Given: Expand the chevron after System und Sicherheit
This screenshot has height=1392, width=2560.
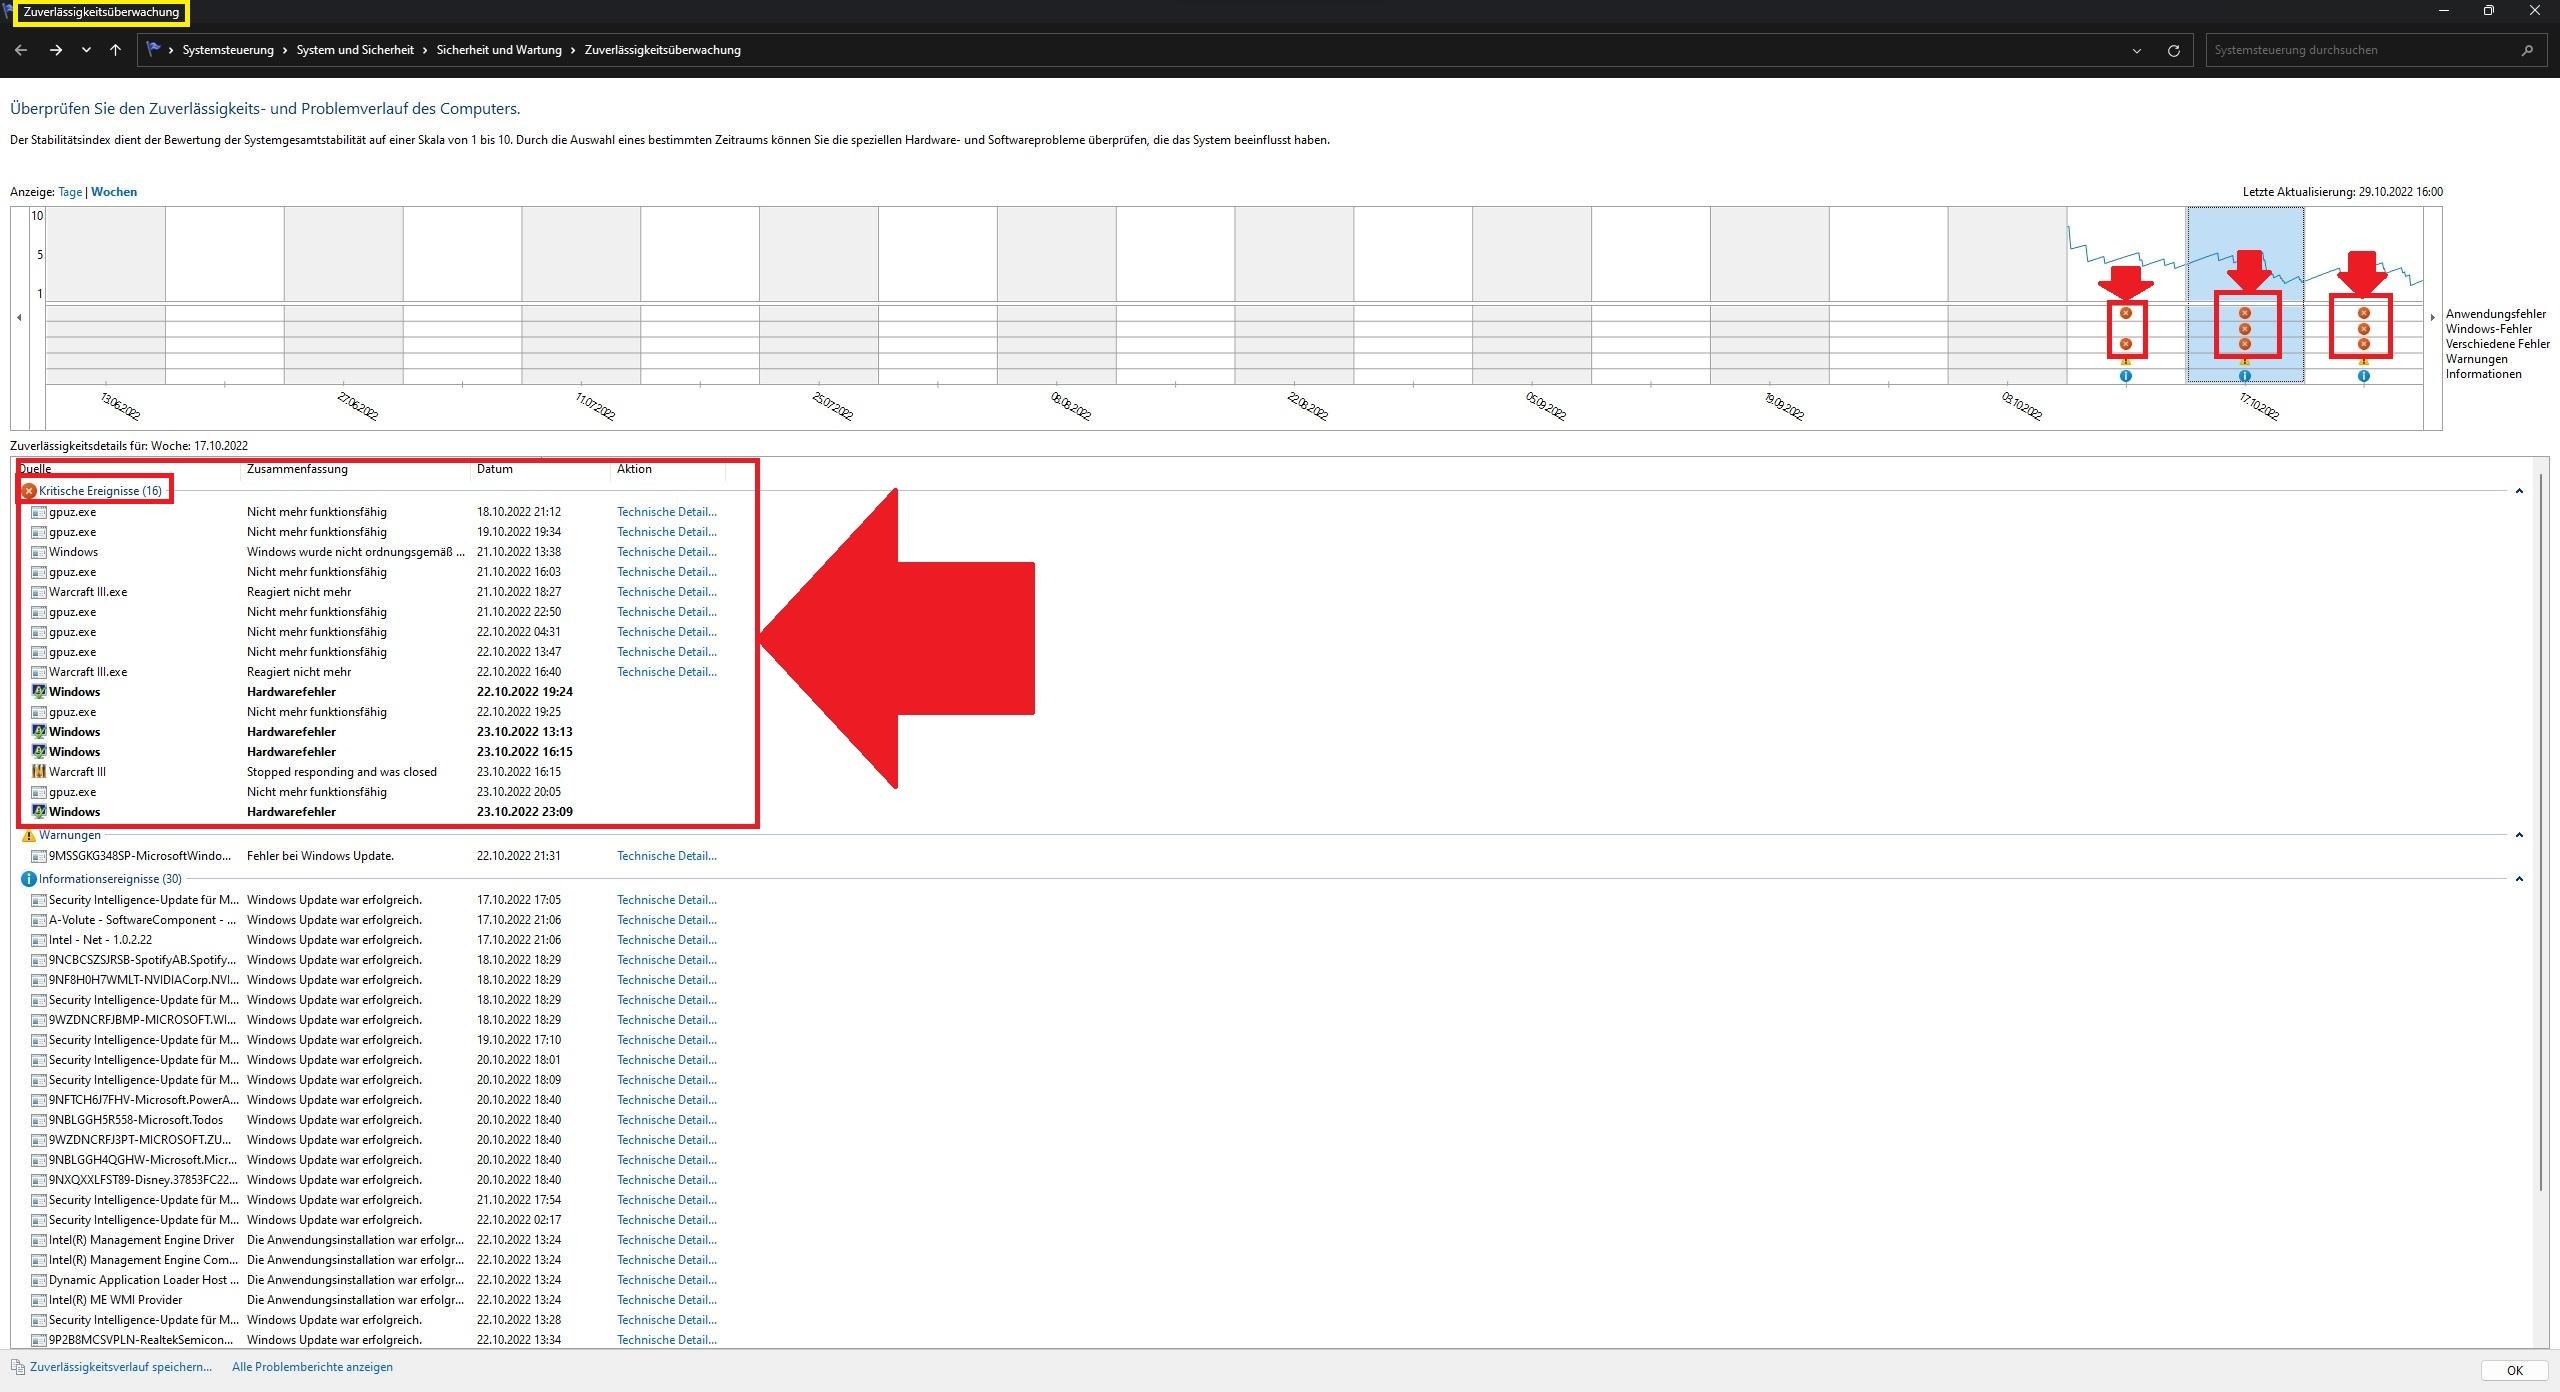Looking at the screenshot, I should pos(425,50).
